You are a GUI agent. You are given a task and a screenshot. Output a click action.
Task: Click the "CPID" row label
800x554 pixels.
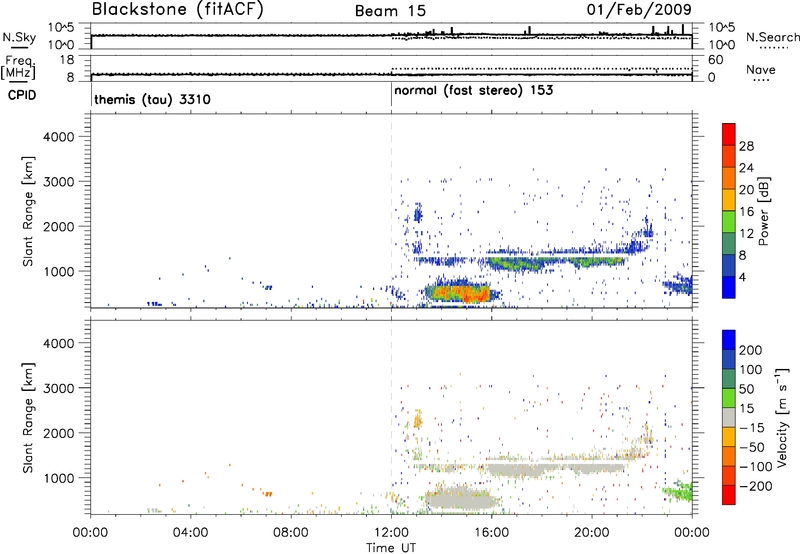click(22, 95)
